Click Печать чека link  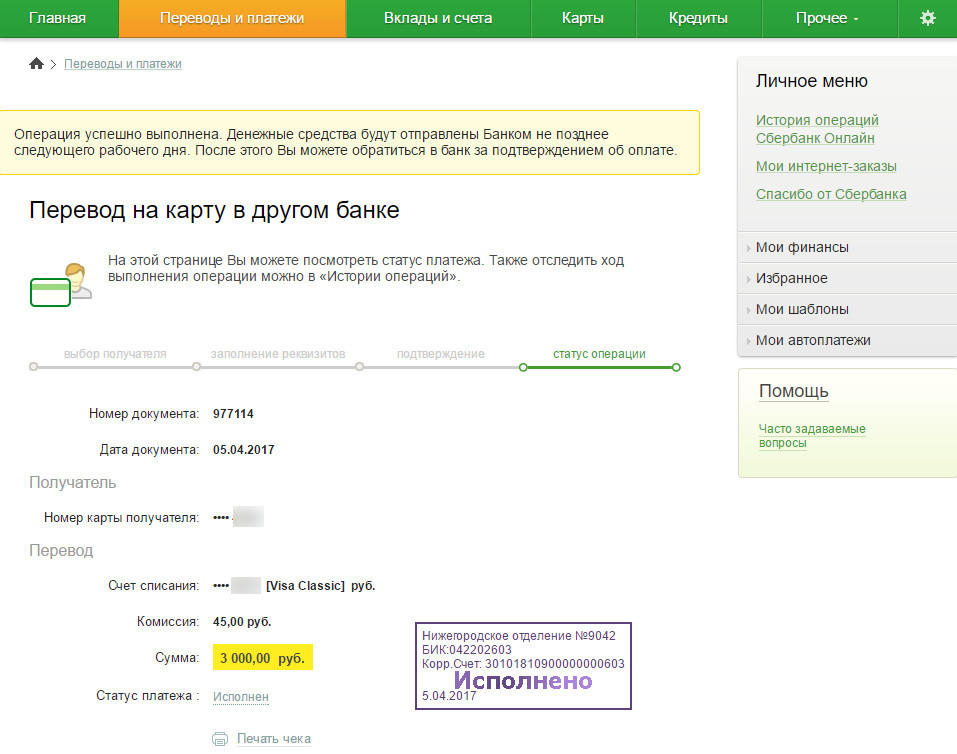click(274, 739)
